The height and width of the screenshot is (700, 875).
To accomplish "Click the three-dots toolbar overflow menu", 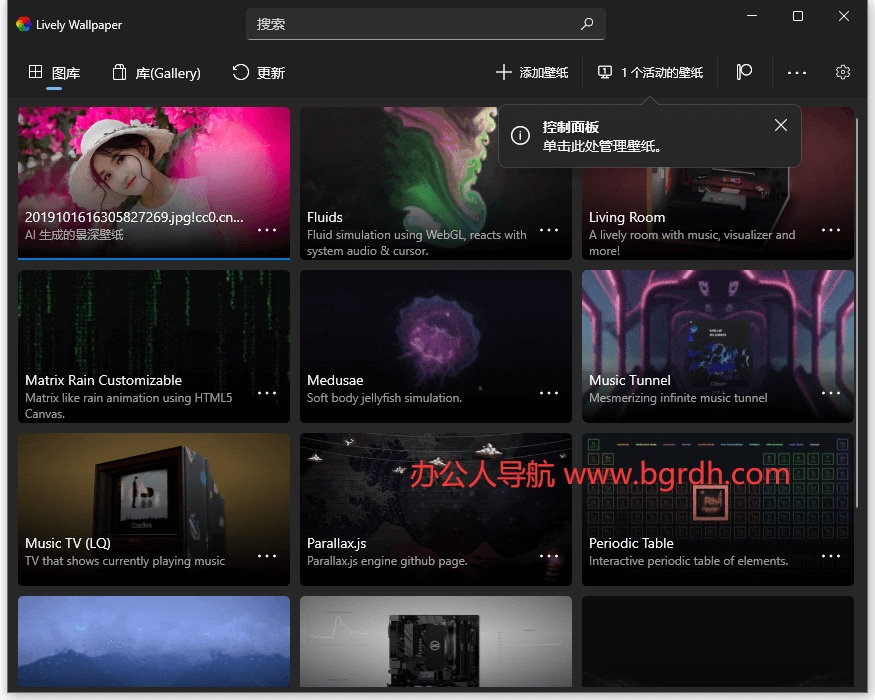I will click(796, 72).
